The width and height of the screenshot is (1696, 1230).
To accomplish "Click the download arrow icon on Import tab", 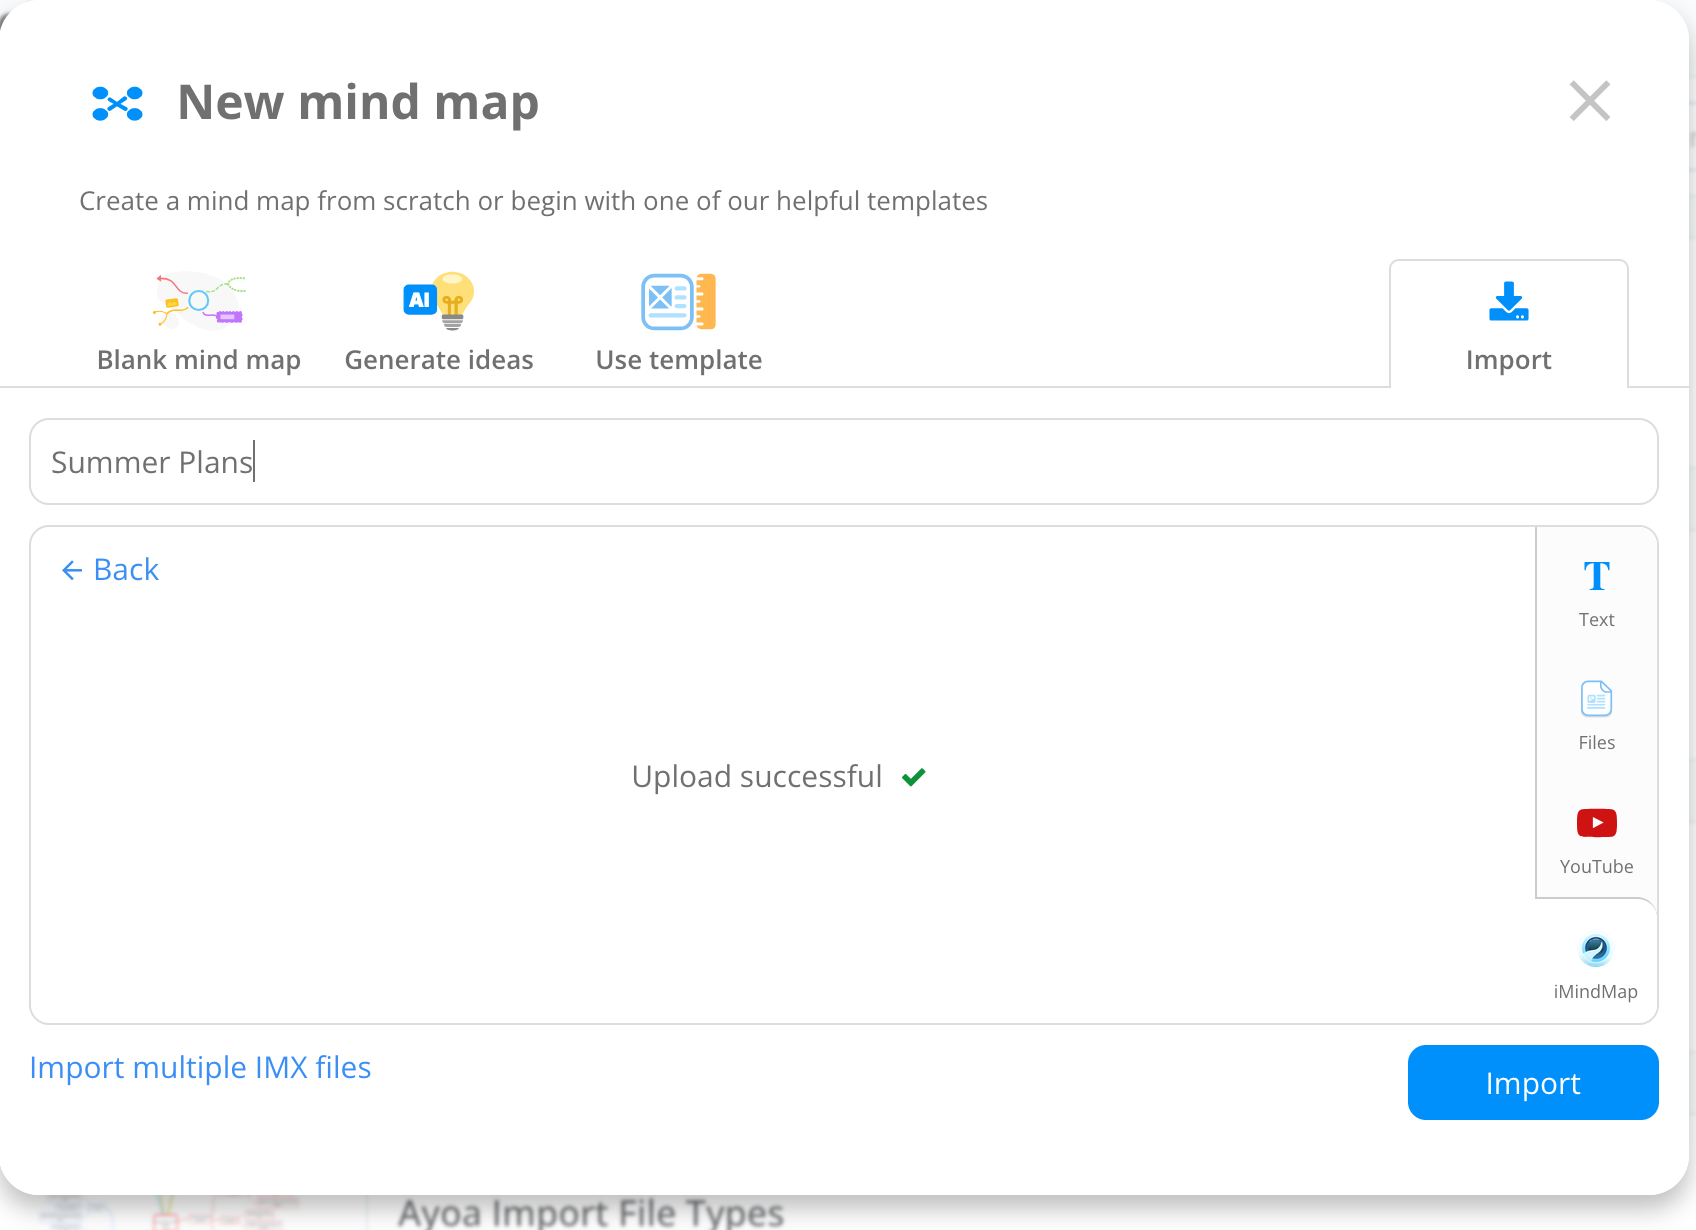I will point(1508,302).
